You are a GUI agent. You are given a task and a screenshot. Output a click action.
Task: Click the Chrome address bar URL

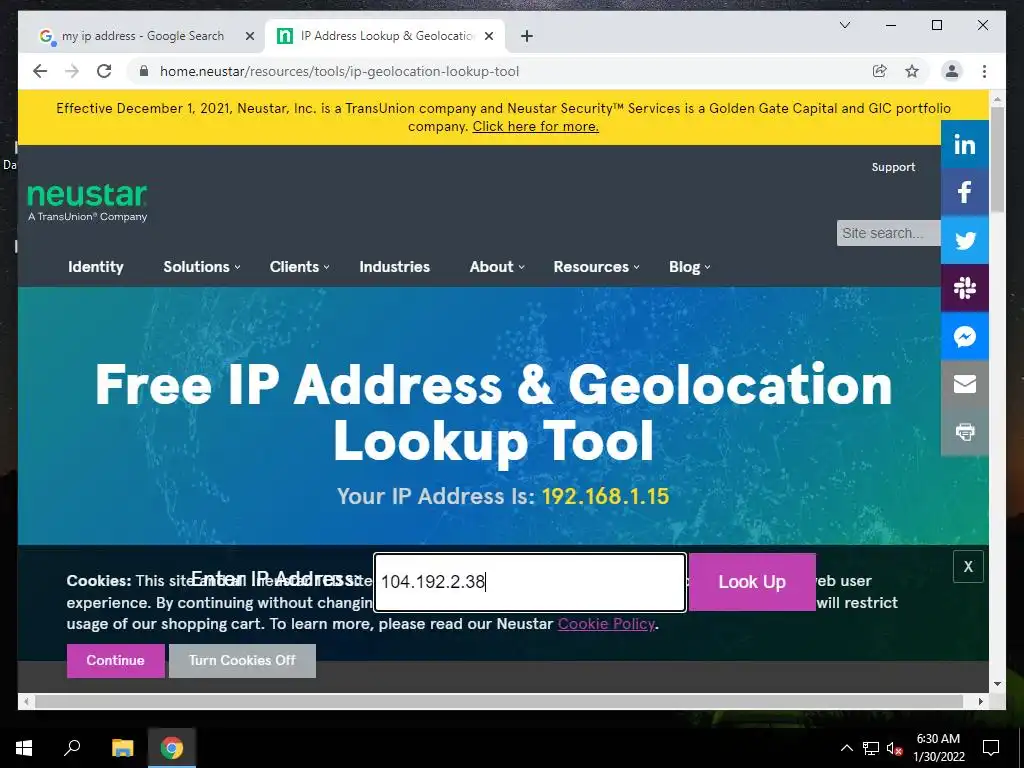coord(339,71)
